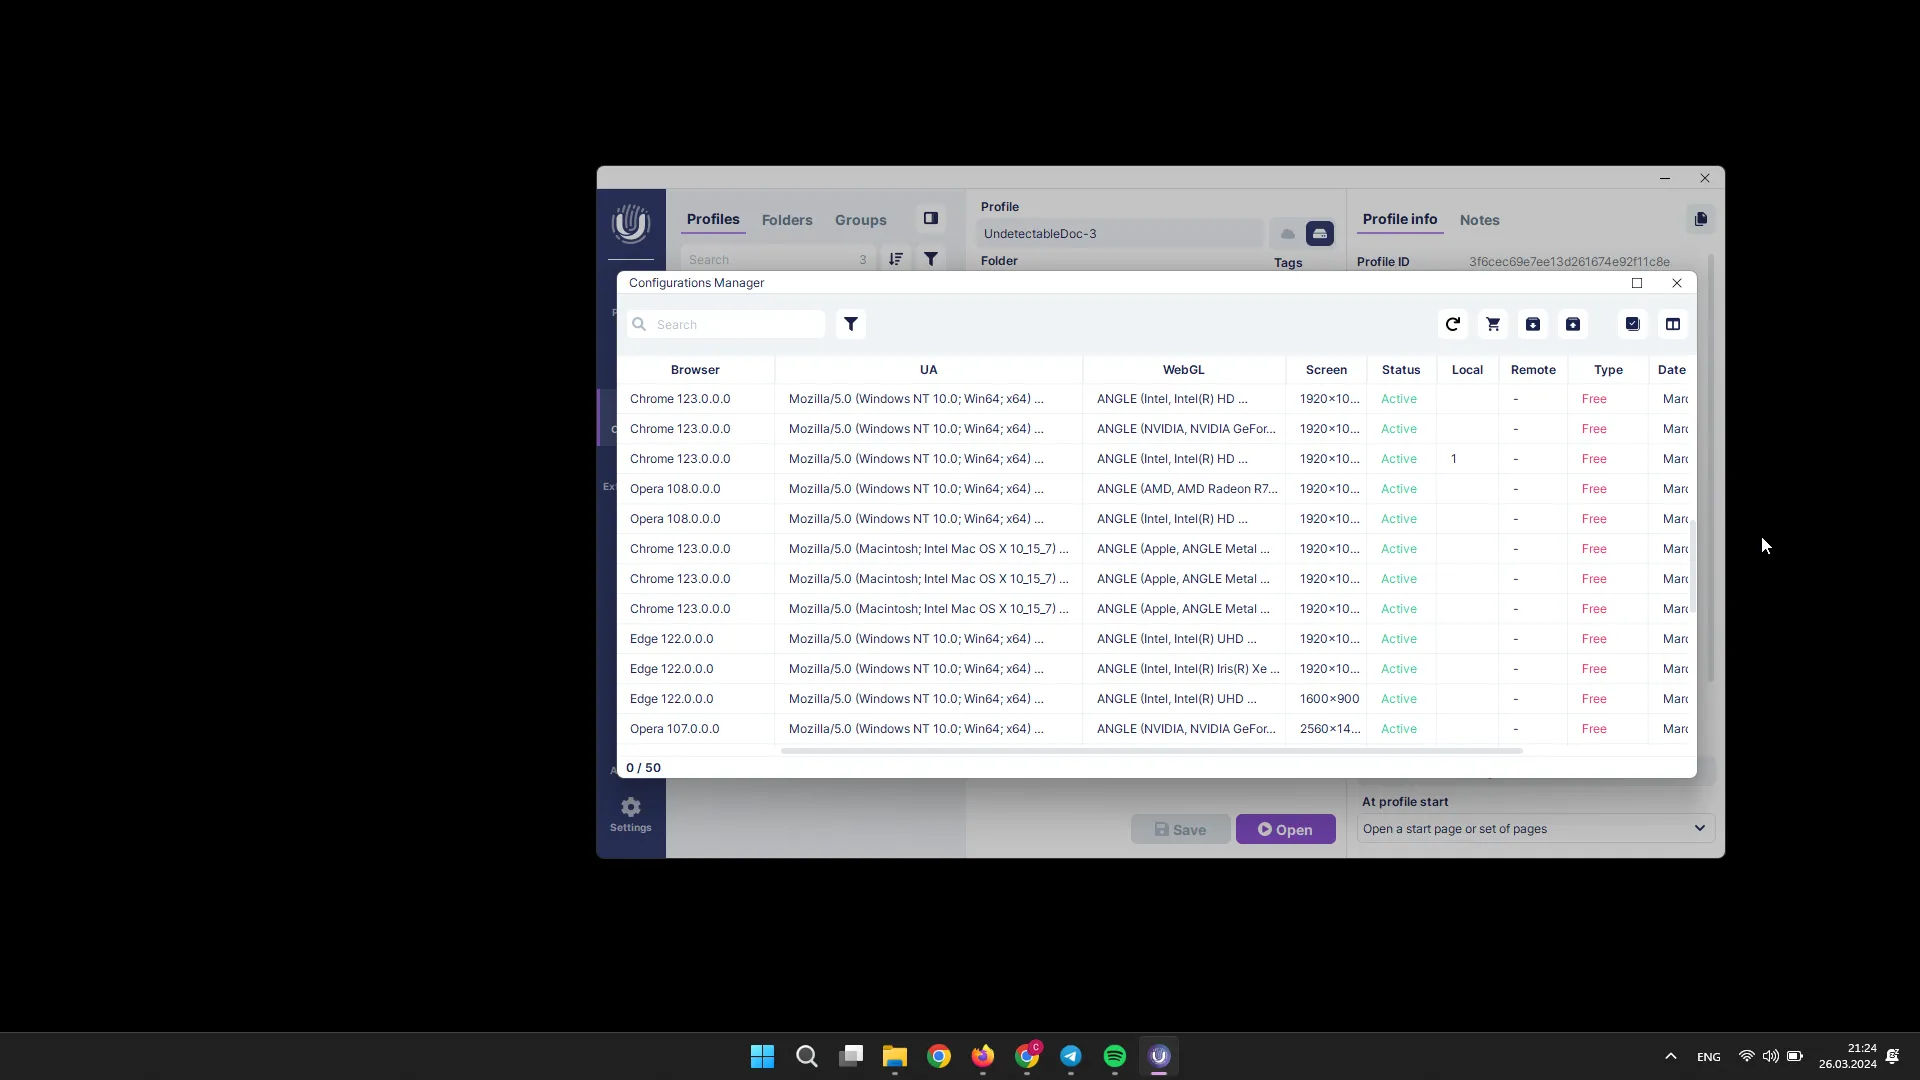Click the Configurations Manager search field

click(x=726, y=324)
